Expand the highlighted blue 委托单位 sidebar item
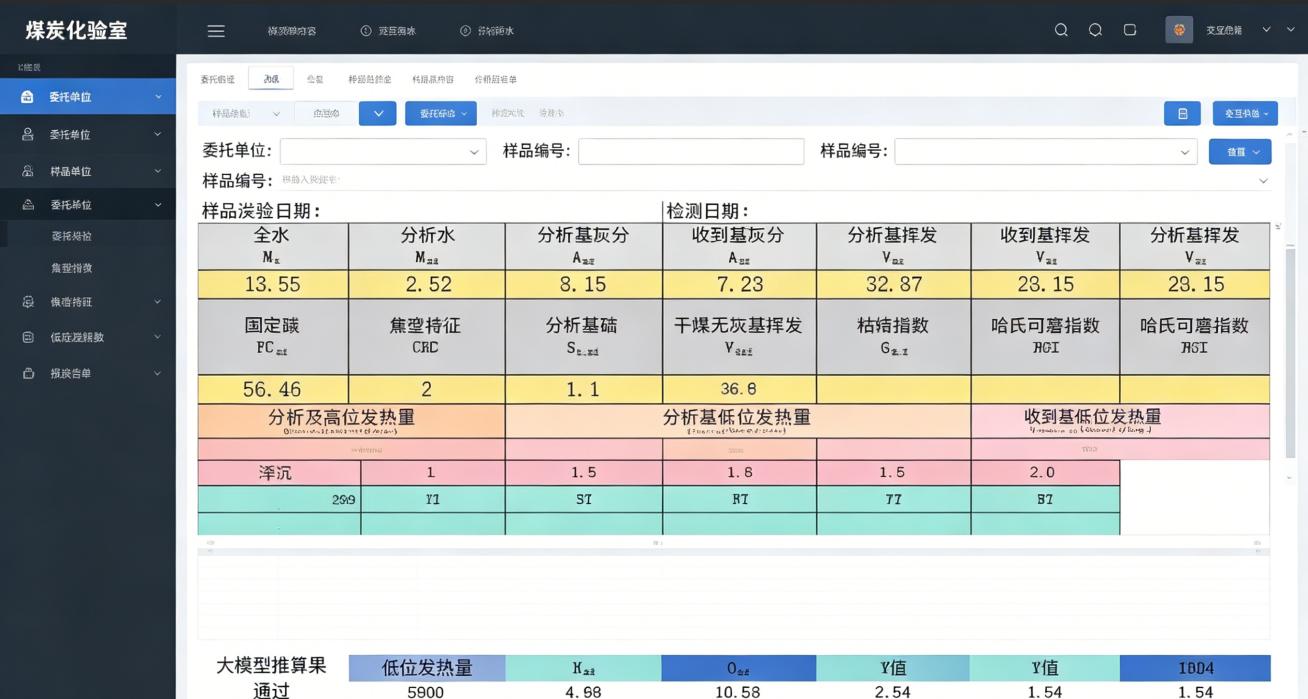This screenshot has height=699, width=1308. coord(88,97)
